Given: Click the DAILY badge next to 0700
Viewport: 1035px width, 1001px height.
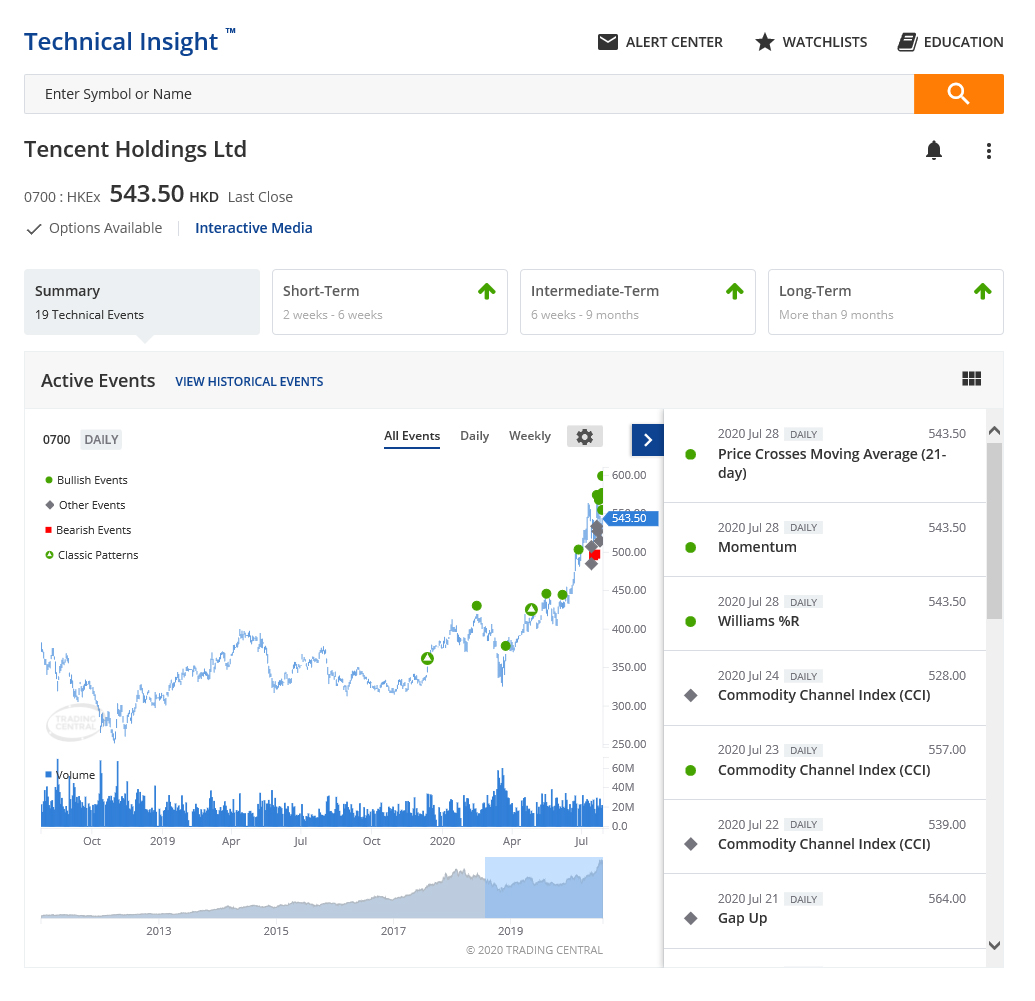Looking at the screenshot, I should 101,440.
